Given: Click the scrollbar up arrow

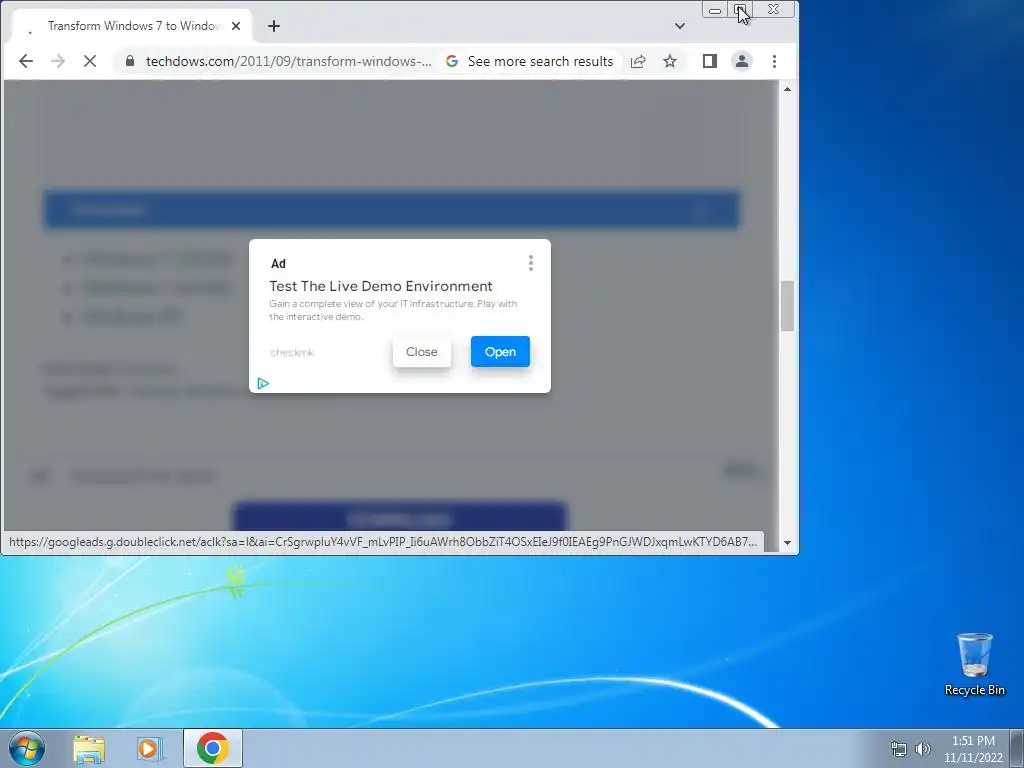Looking at the screenshot, I should pos(788,89).
